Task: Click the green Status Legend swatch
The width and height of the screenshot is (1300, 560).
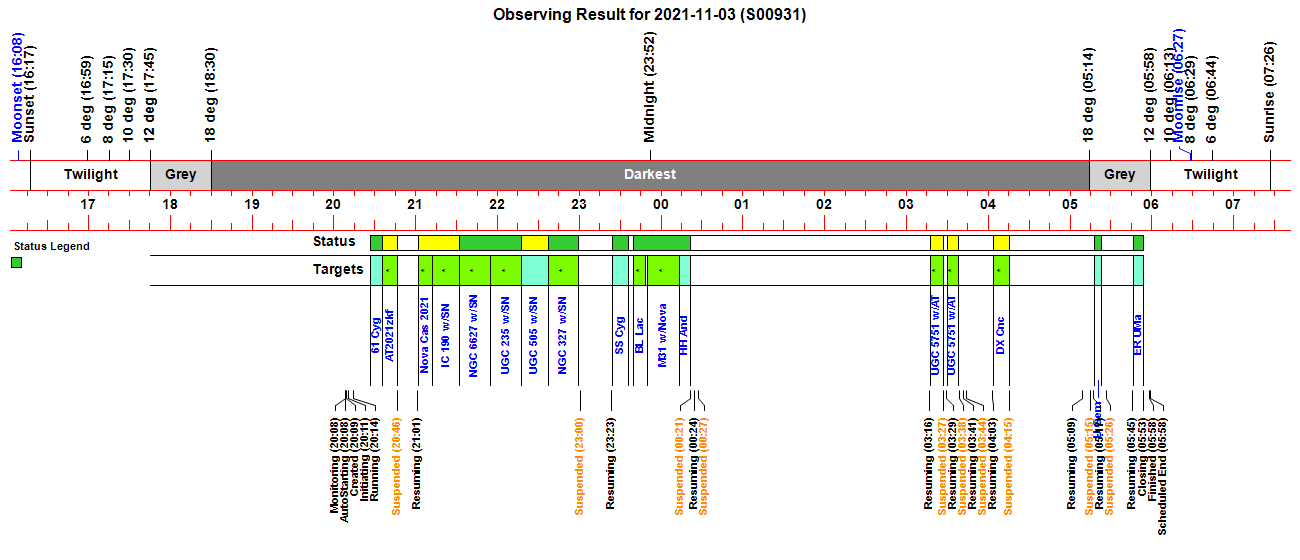Action: 17,263
